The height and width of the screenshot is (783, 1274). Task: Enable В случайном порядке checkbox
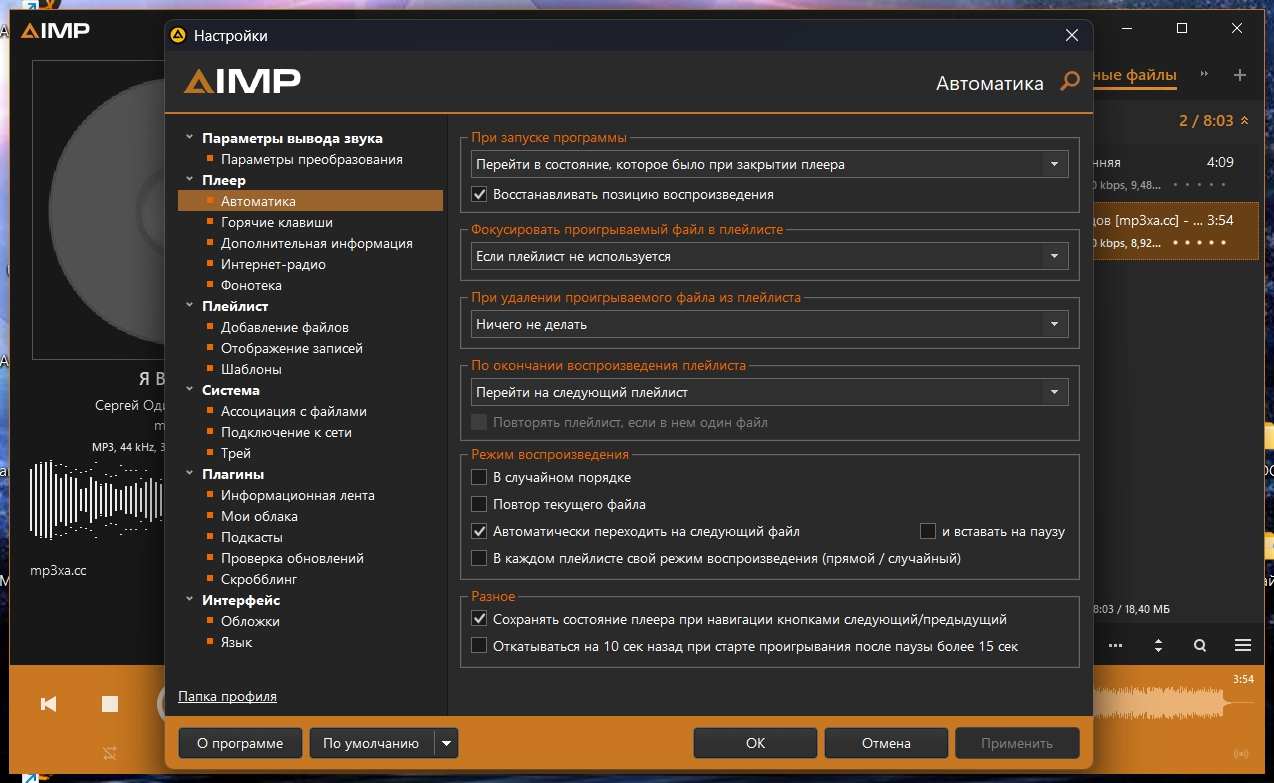[x=479, y=477]
